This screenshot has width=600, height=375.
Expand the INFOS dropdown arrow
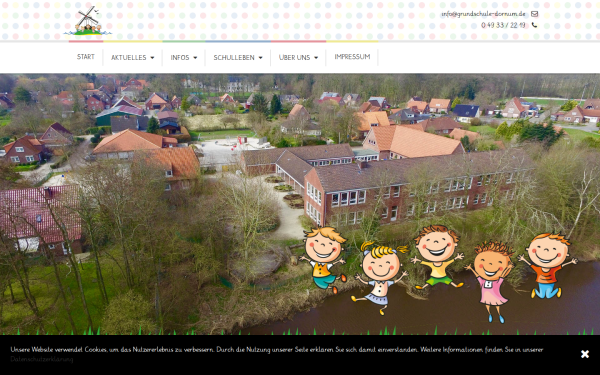coord(195,58)
